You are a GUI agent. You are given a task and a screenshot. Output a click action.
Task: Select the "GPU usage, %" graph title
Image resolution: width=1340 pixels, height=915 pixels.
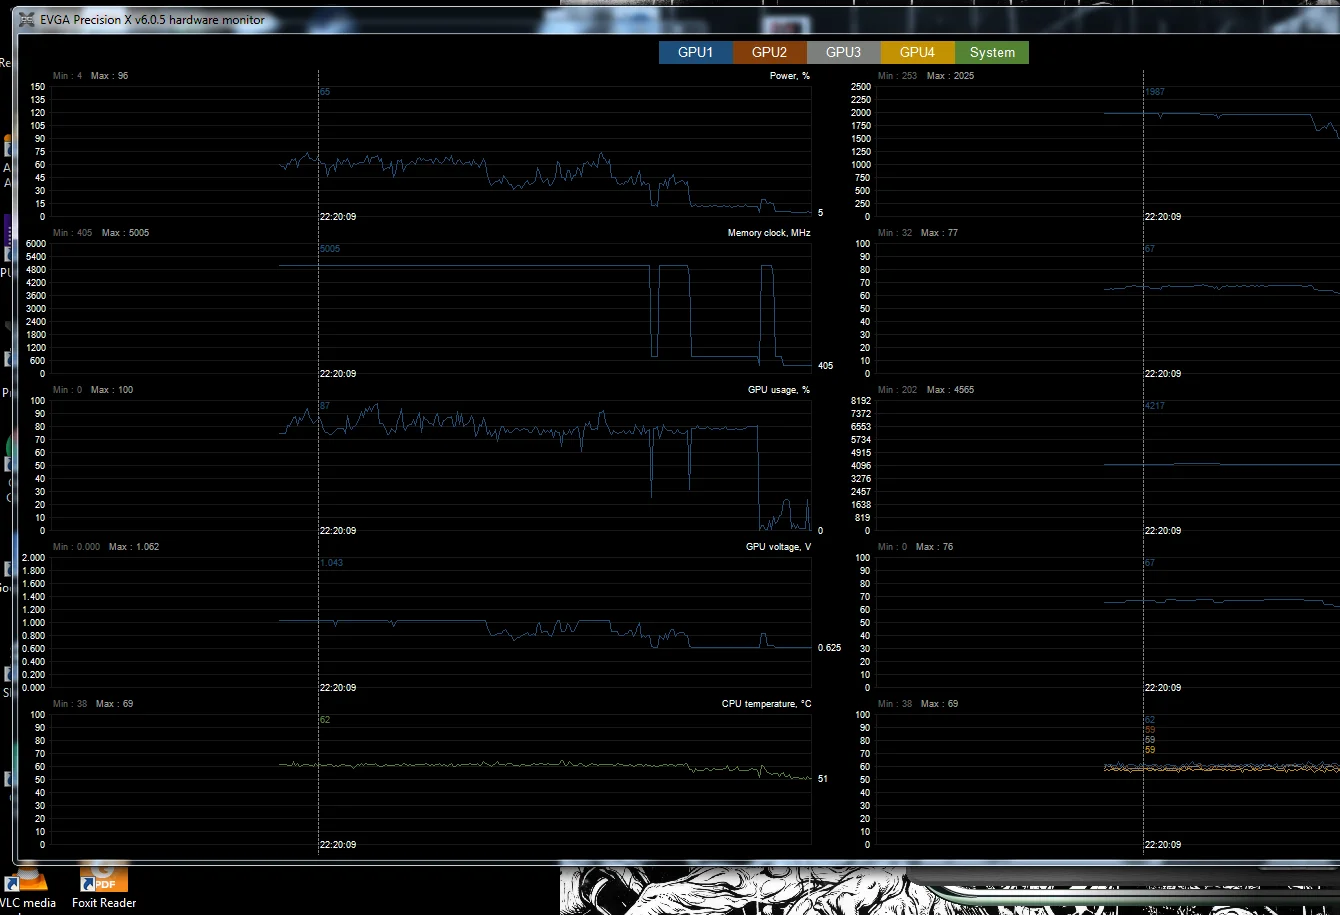point(779,390)
